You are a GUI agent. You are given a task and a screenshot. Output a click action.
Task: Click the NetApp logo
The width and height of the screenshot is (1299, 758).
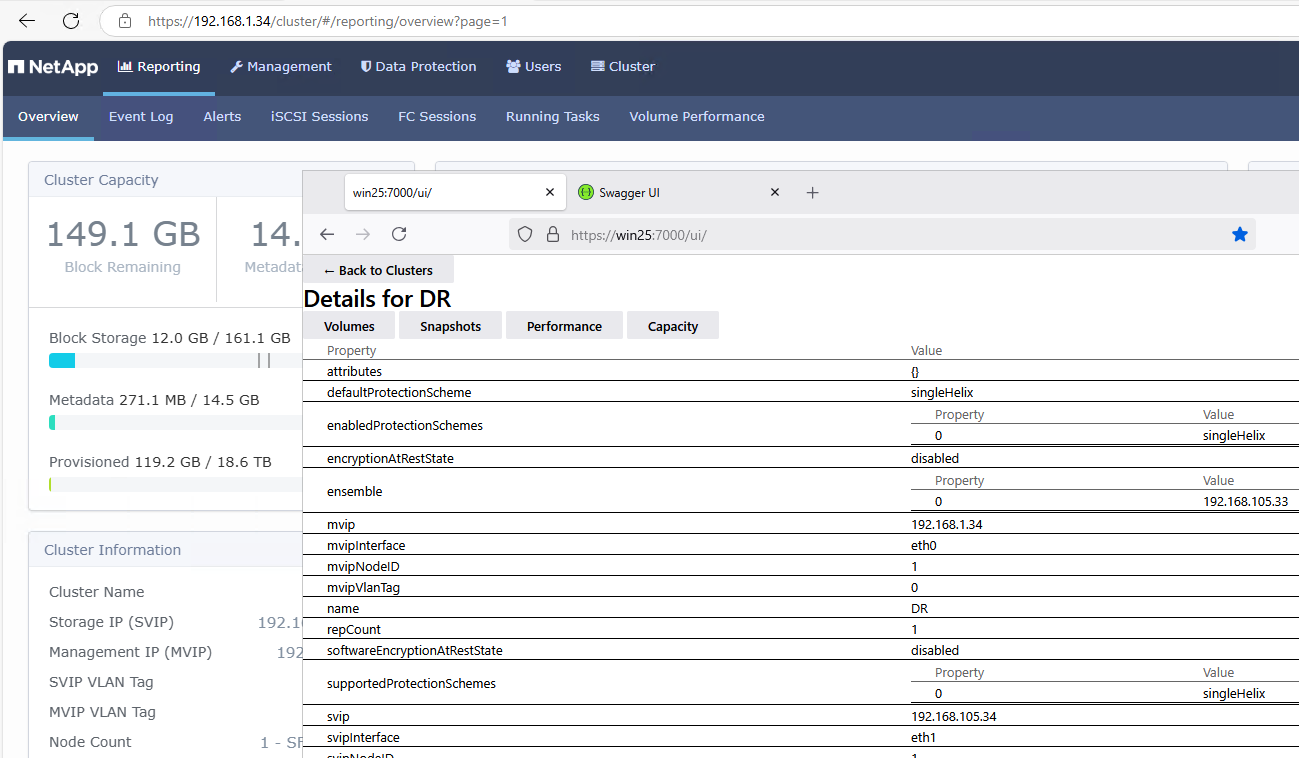[53, 67]
